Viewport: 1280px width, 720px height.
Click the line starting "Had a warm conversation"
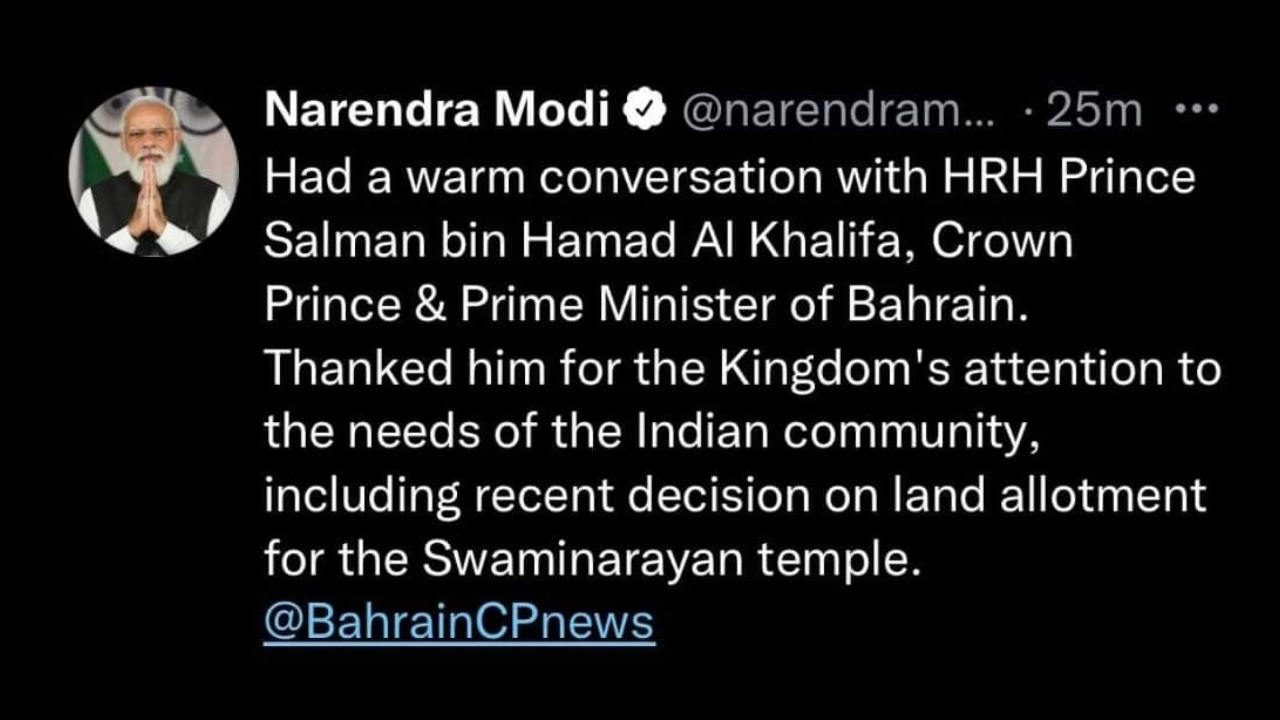pos(729,177)
